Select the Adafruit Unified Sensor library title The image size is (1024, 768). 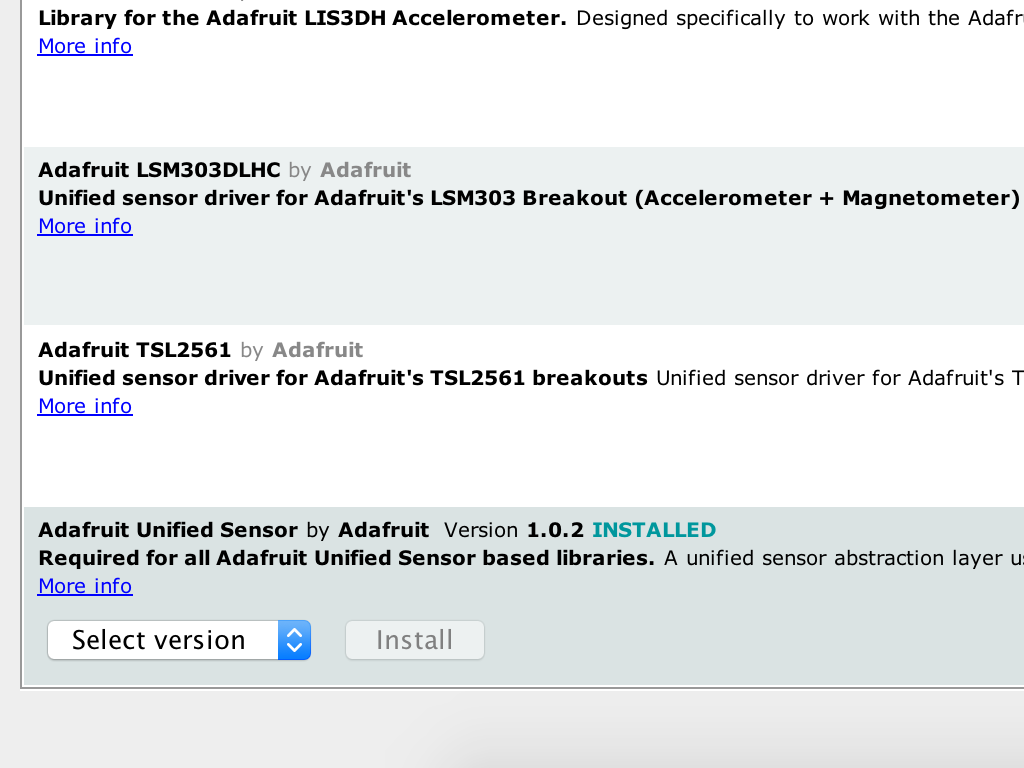[x=168, y=530]
